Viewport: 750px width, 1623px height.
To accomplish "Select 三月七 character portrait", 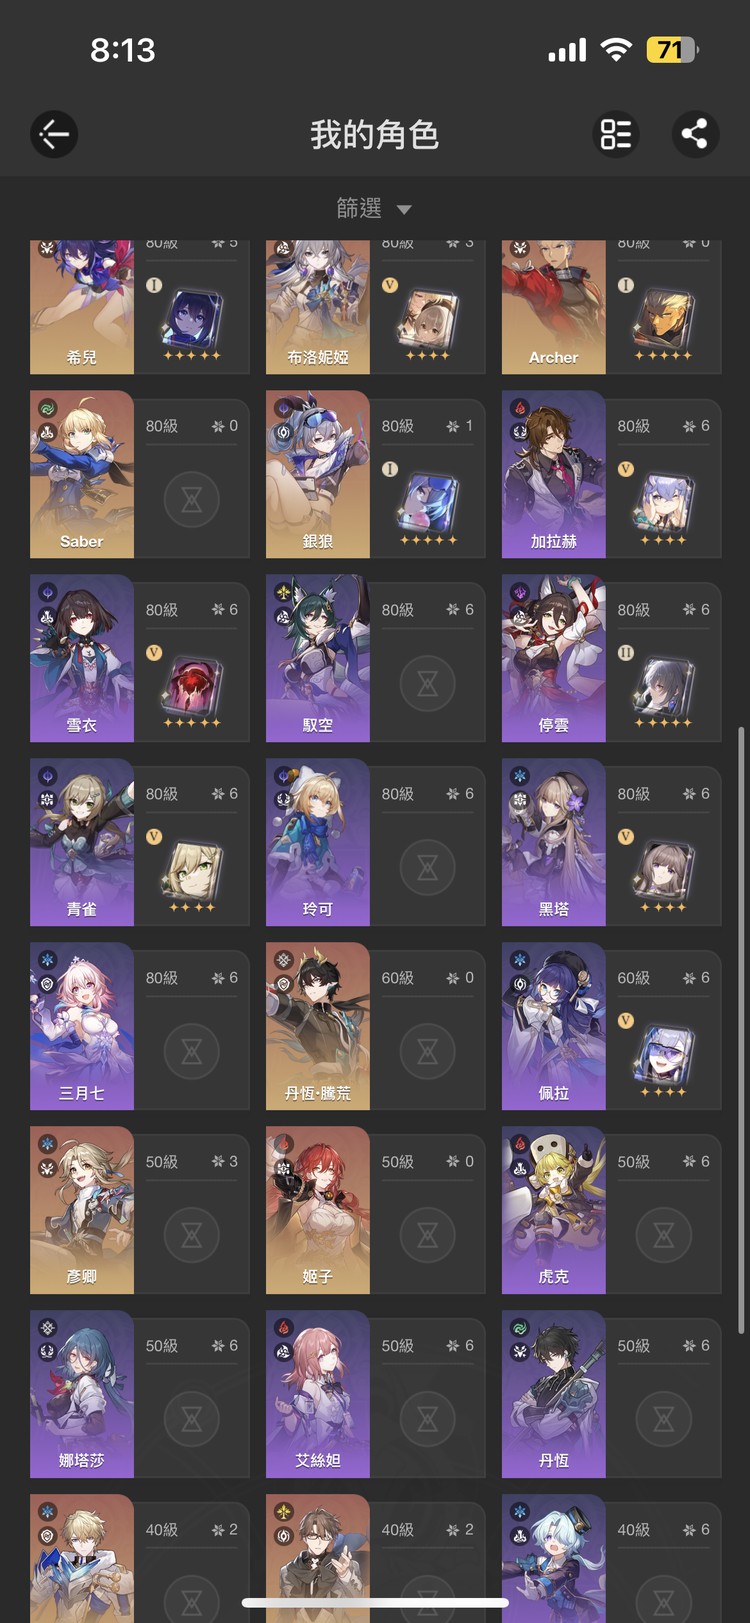I will point(82,1026).
